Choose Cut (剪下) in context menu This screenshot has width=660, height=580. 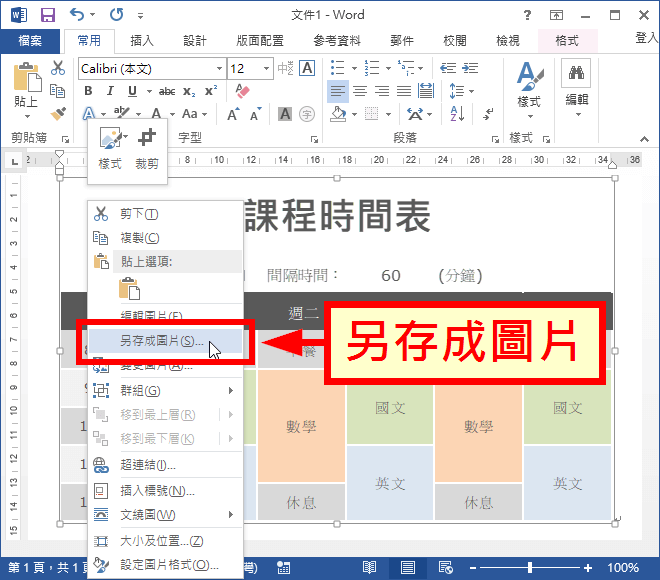pyautogui.click(x=165, y=214)
